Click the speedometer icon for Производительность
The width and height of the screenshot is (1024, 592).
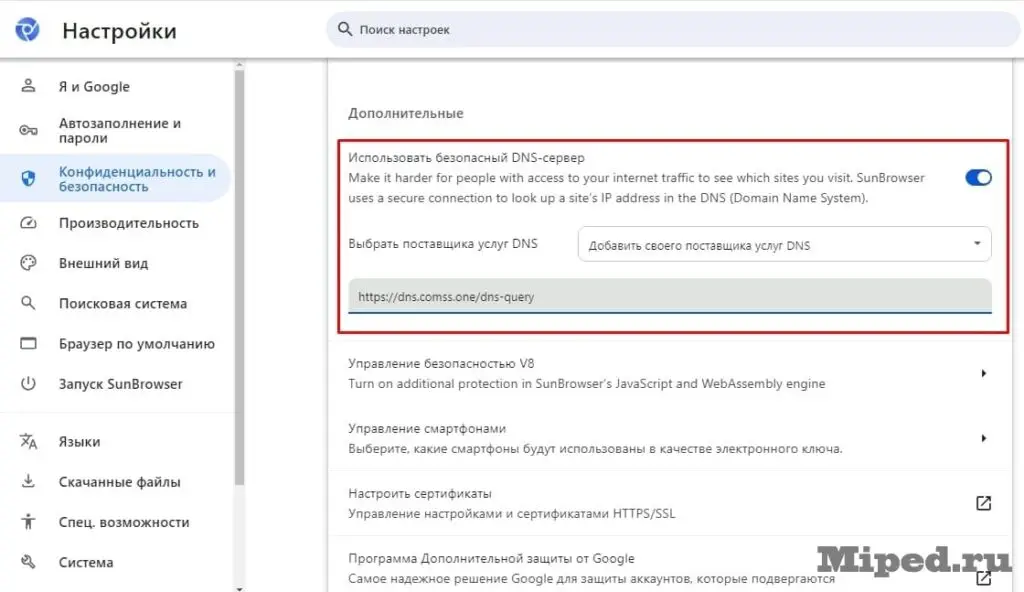[x=28, y=223]
